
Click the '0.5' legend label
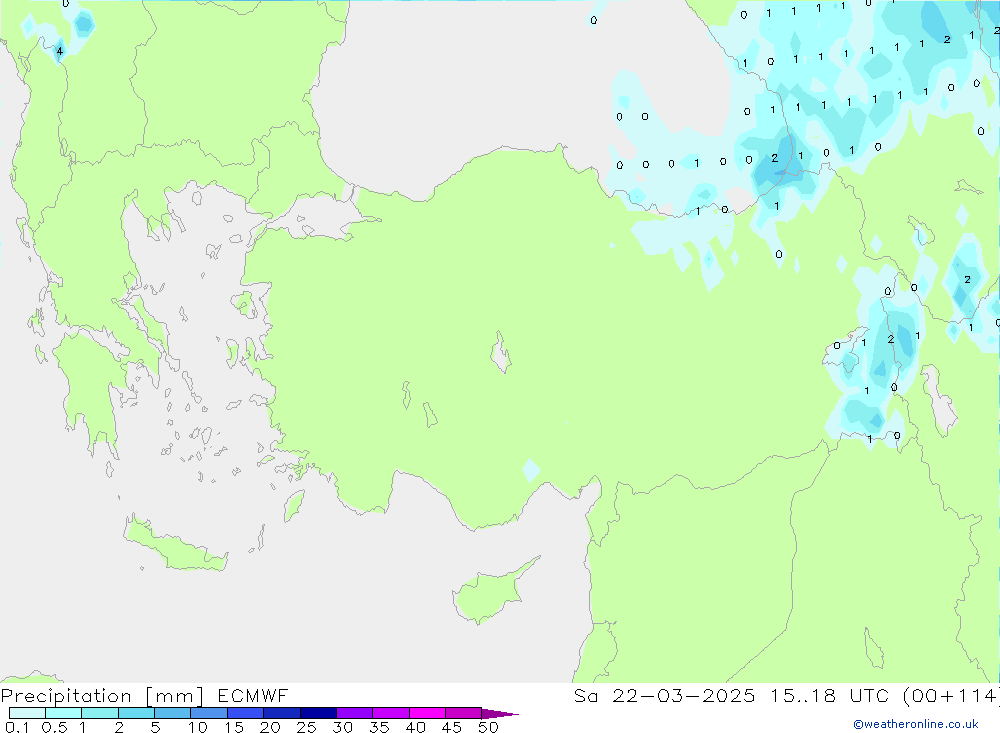54,727
